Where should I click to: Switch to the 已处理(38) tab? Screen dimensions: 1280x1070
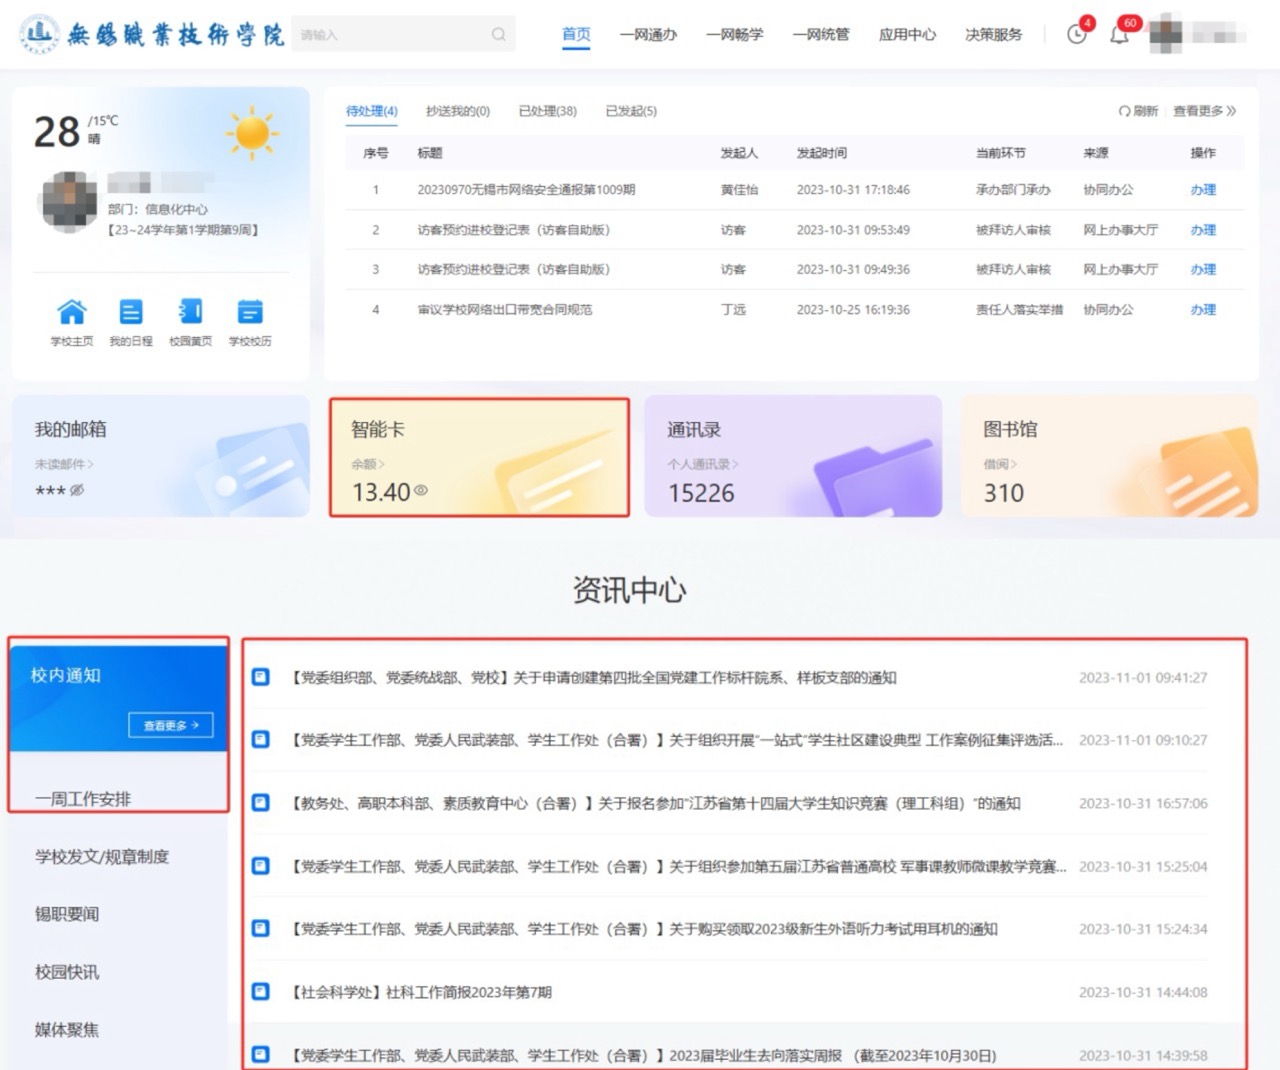click(547, 111)
